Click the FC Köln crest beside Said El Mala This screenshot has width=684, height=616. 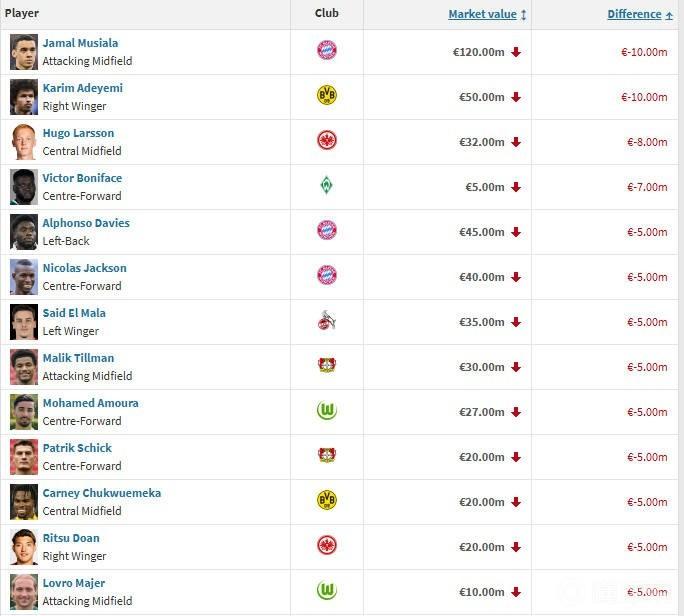(326, 321)
